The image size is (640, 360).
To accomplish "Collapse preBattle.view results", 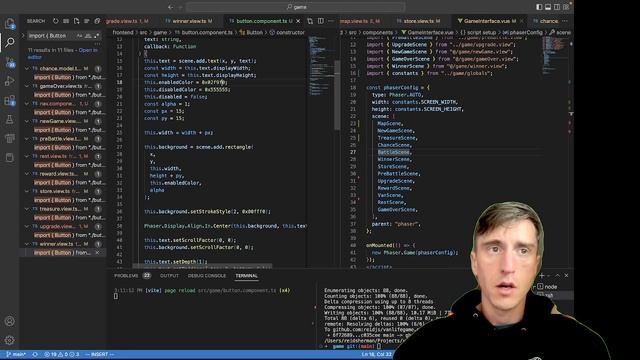I will [x=27, y=139].
